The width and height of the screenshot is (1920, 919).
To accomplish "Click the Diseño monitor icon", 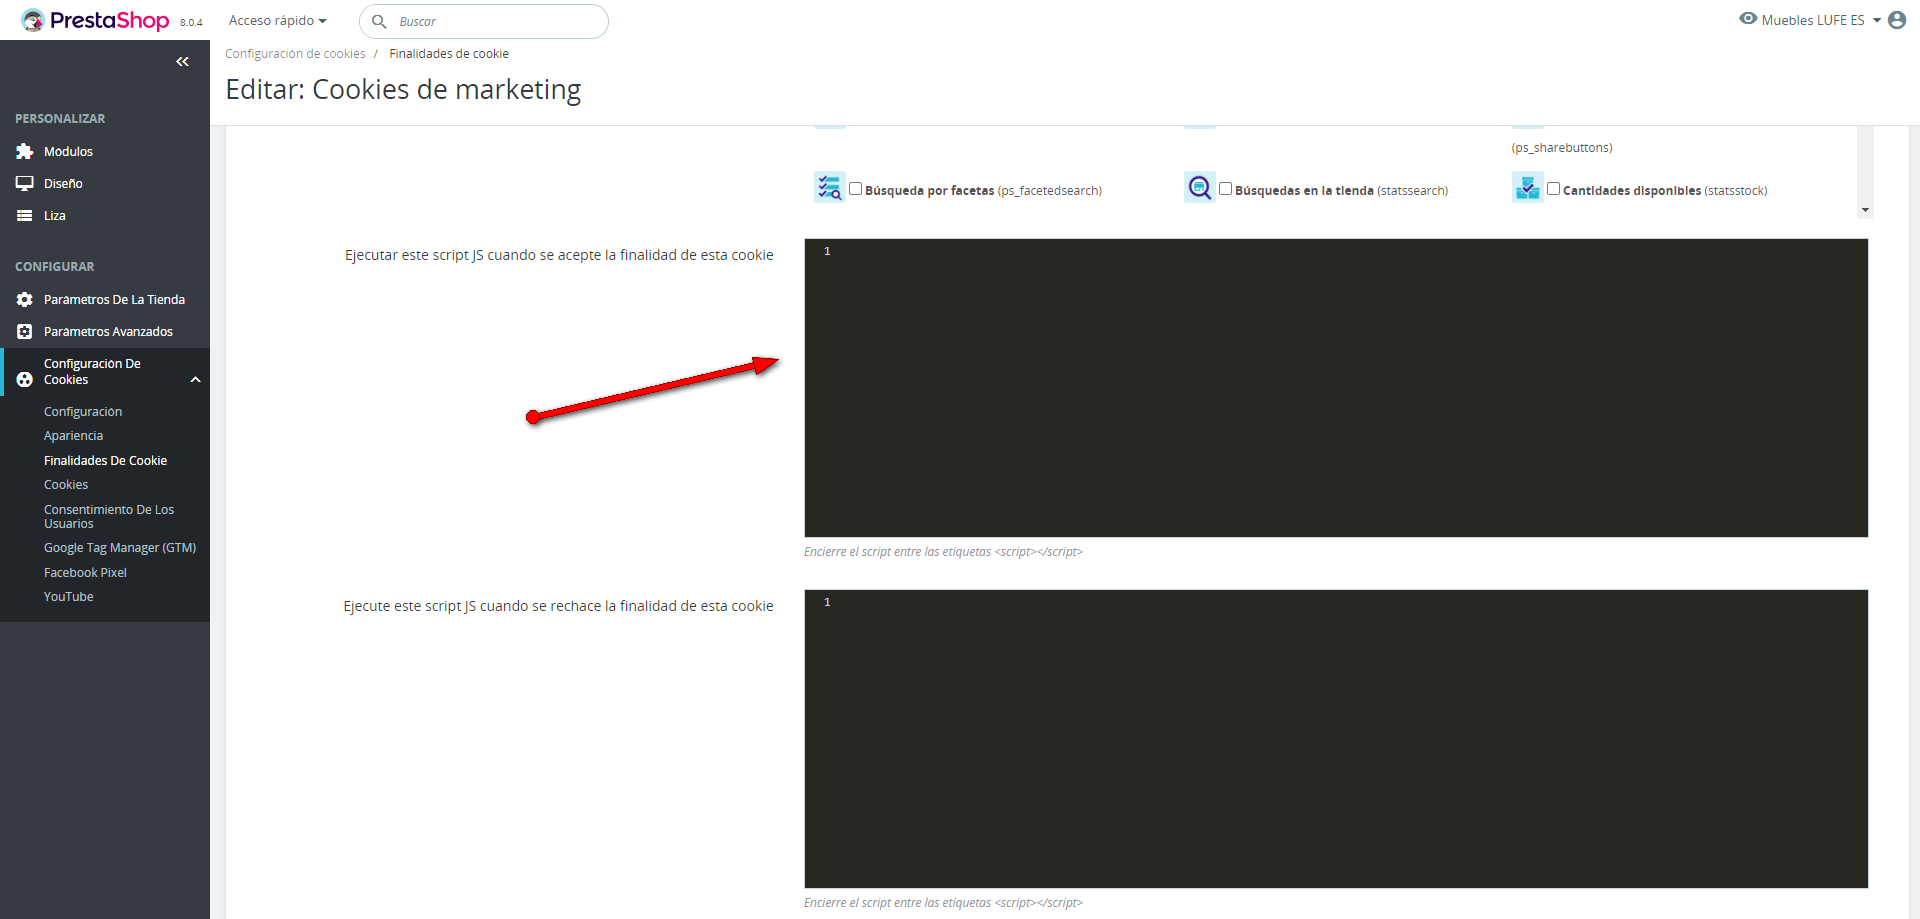I will pos(25,184).
